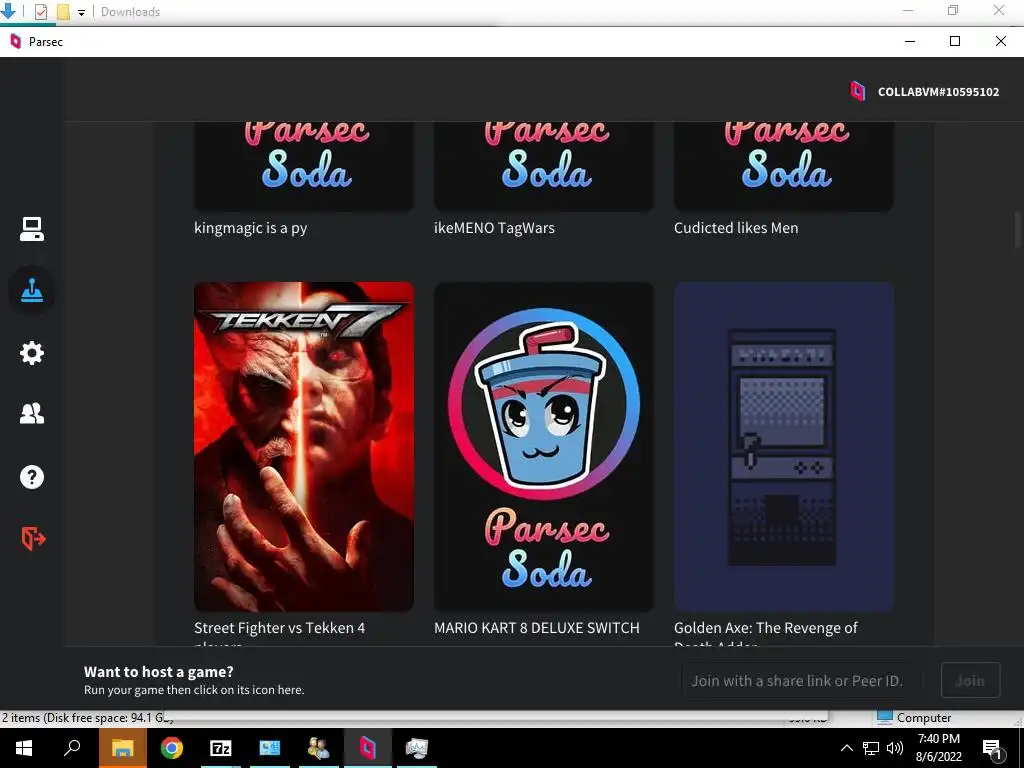Focus the share link or Peer ID field

click(x=801, y=680)
